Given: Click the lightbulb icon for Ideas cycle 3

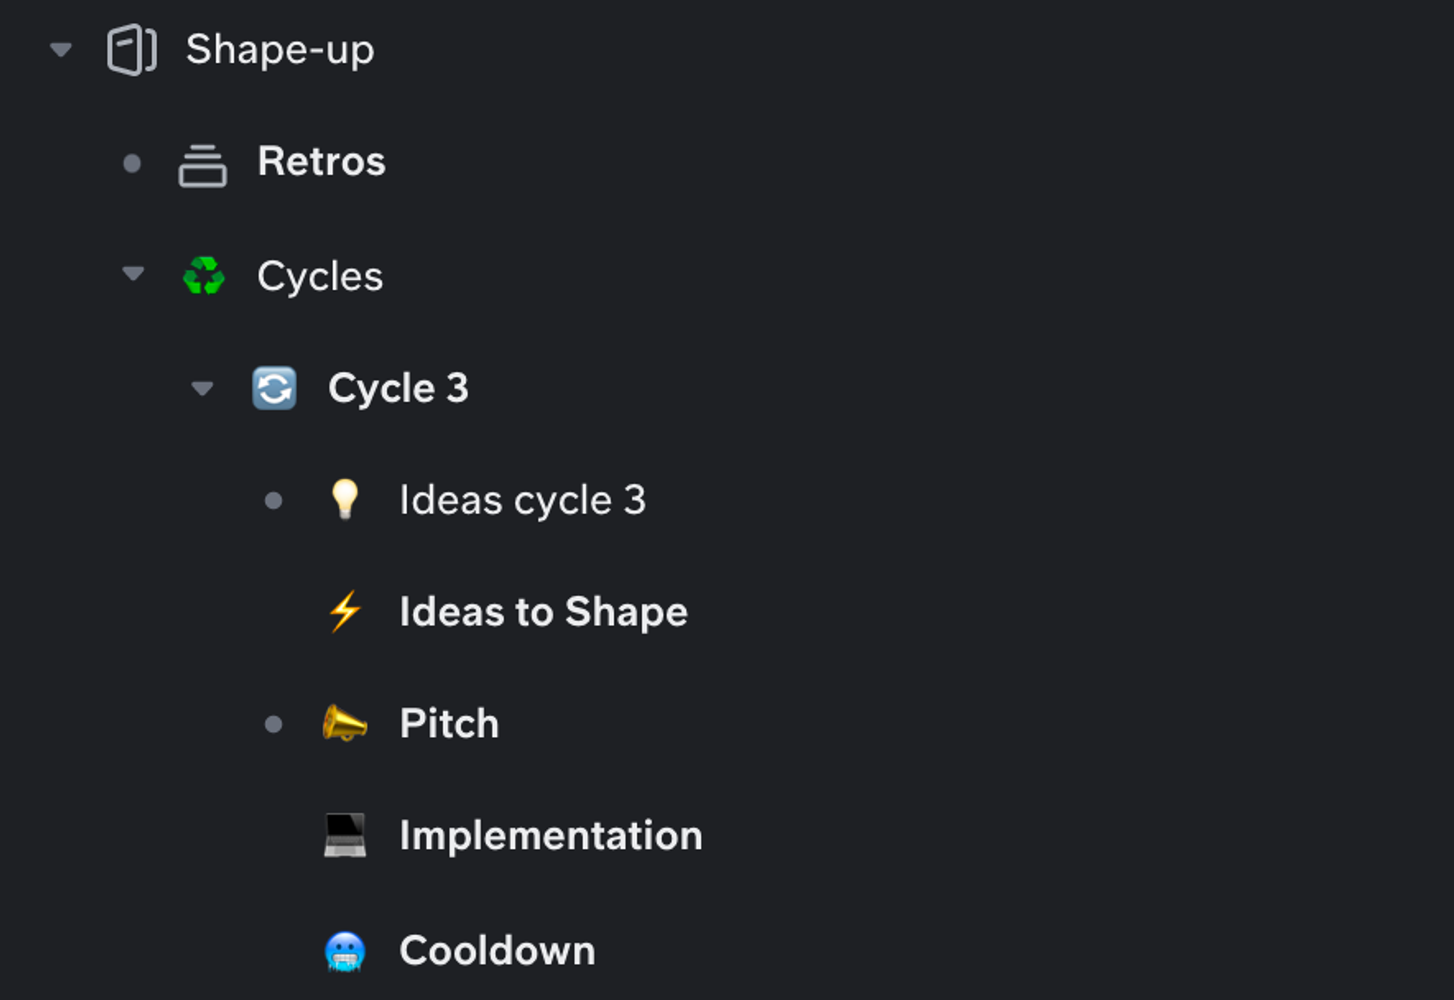Looking at the screenshot, I should click(344, 499).
